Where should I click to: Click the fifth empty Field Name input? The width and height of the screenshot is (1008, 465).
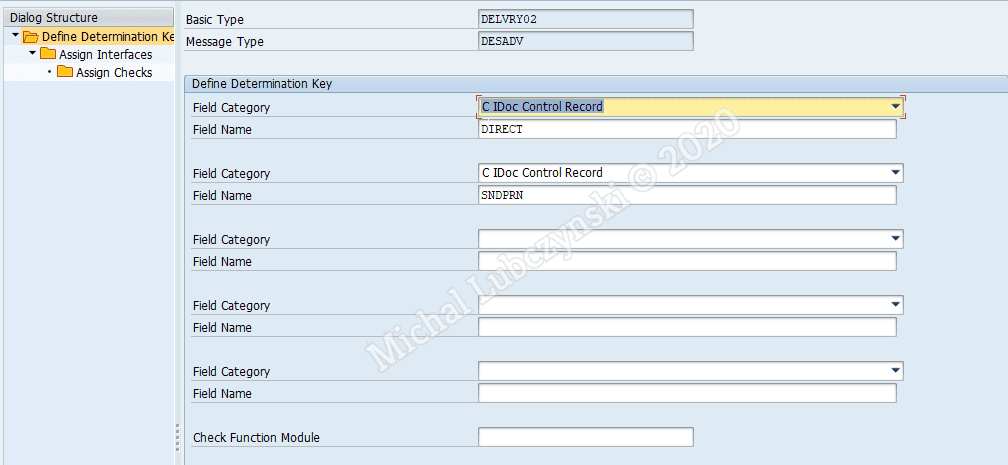[x=687, y=393]
